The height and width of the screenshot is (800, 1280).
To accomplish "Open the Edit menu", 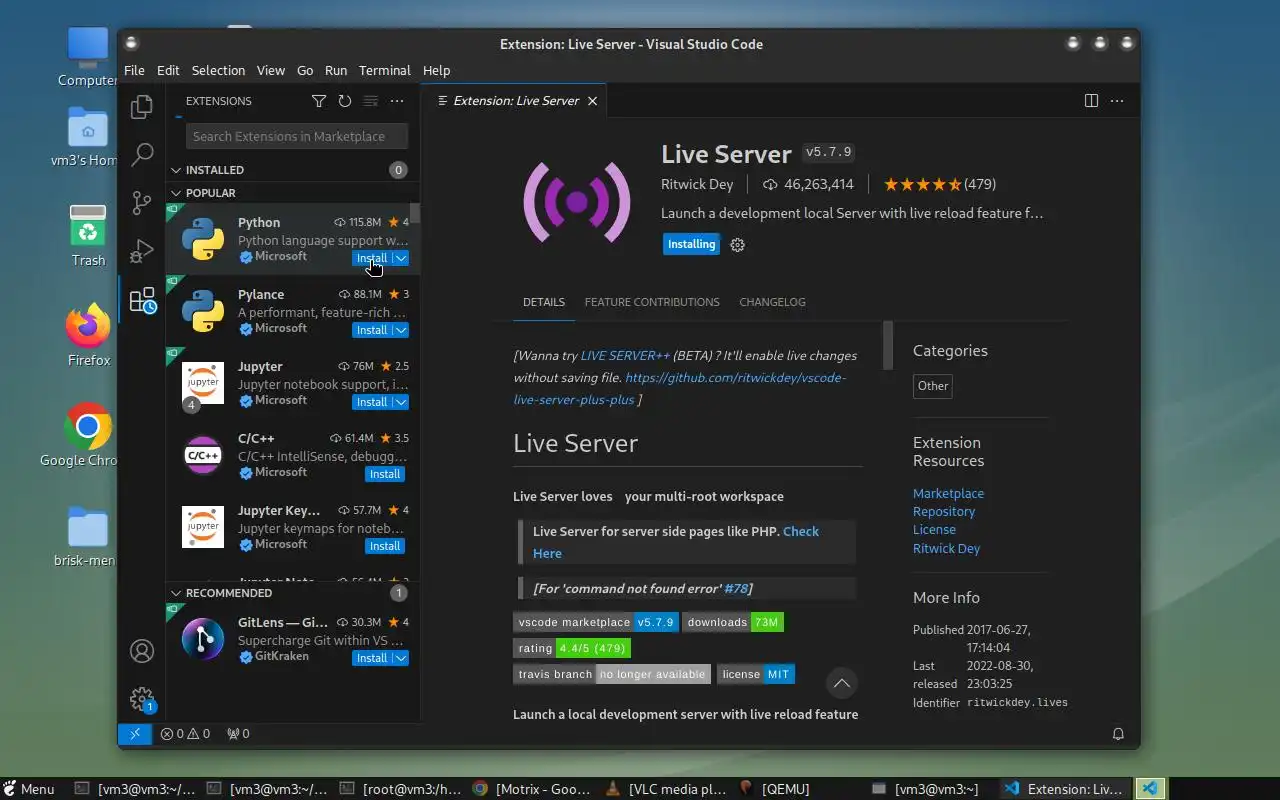I will pos(168,71).
